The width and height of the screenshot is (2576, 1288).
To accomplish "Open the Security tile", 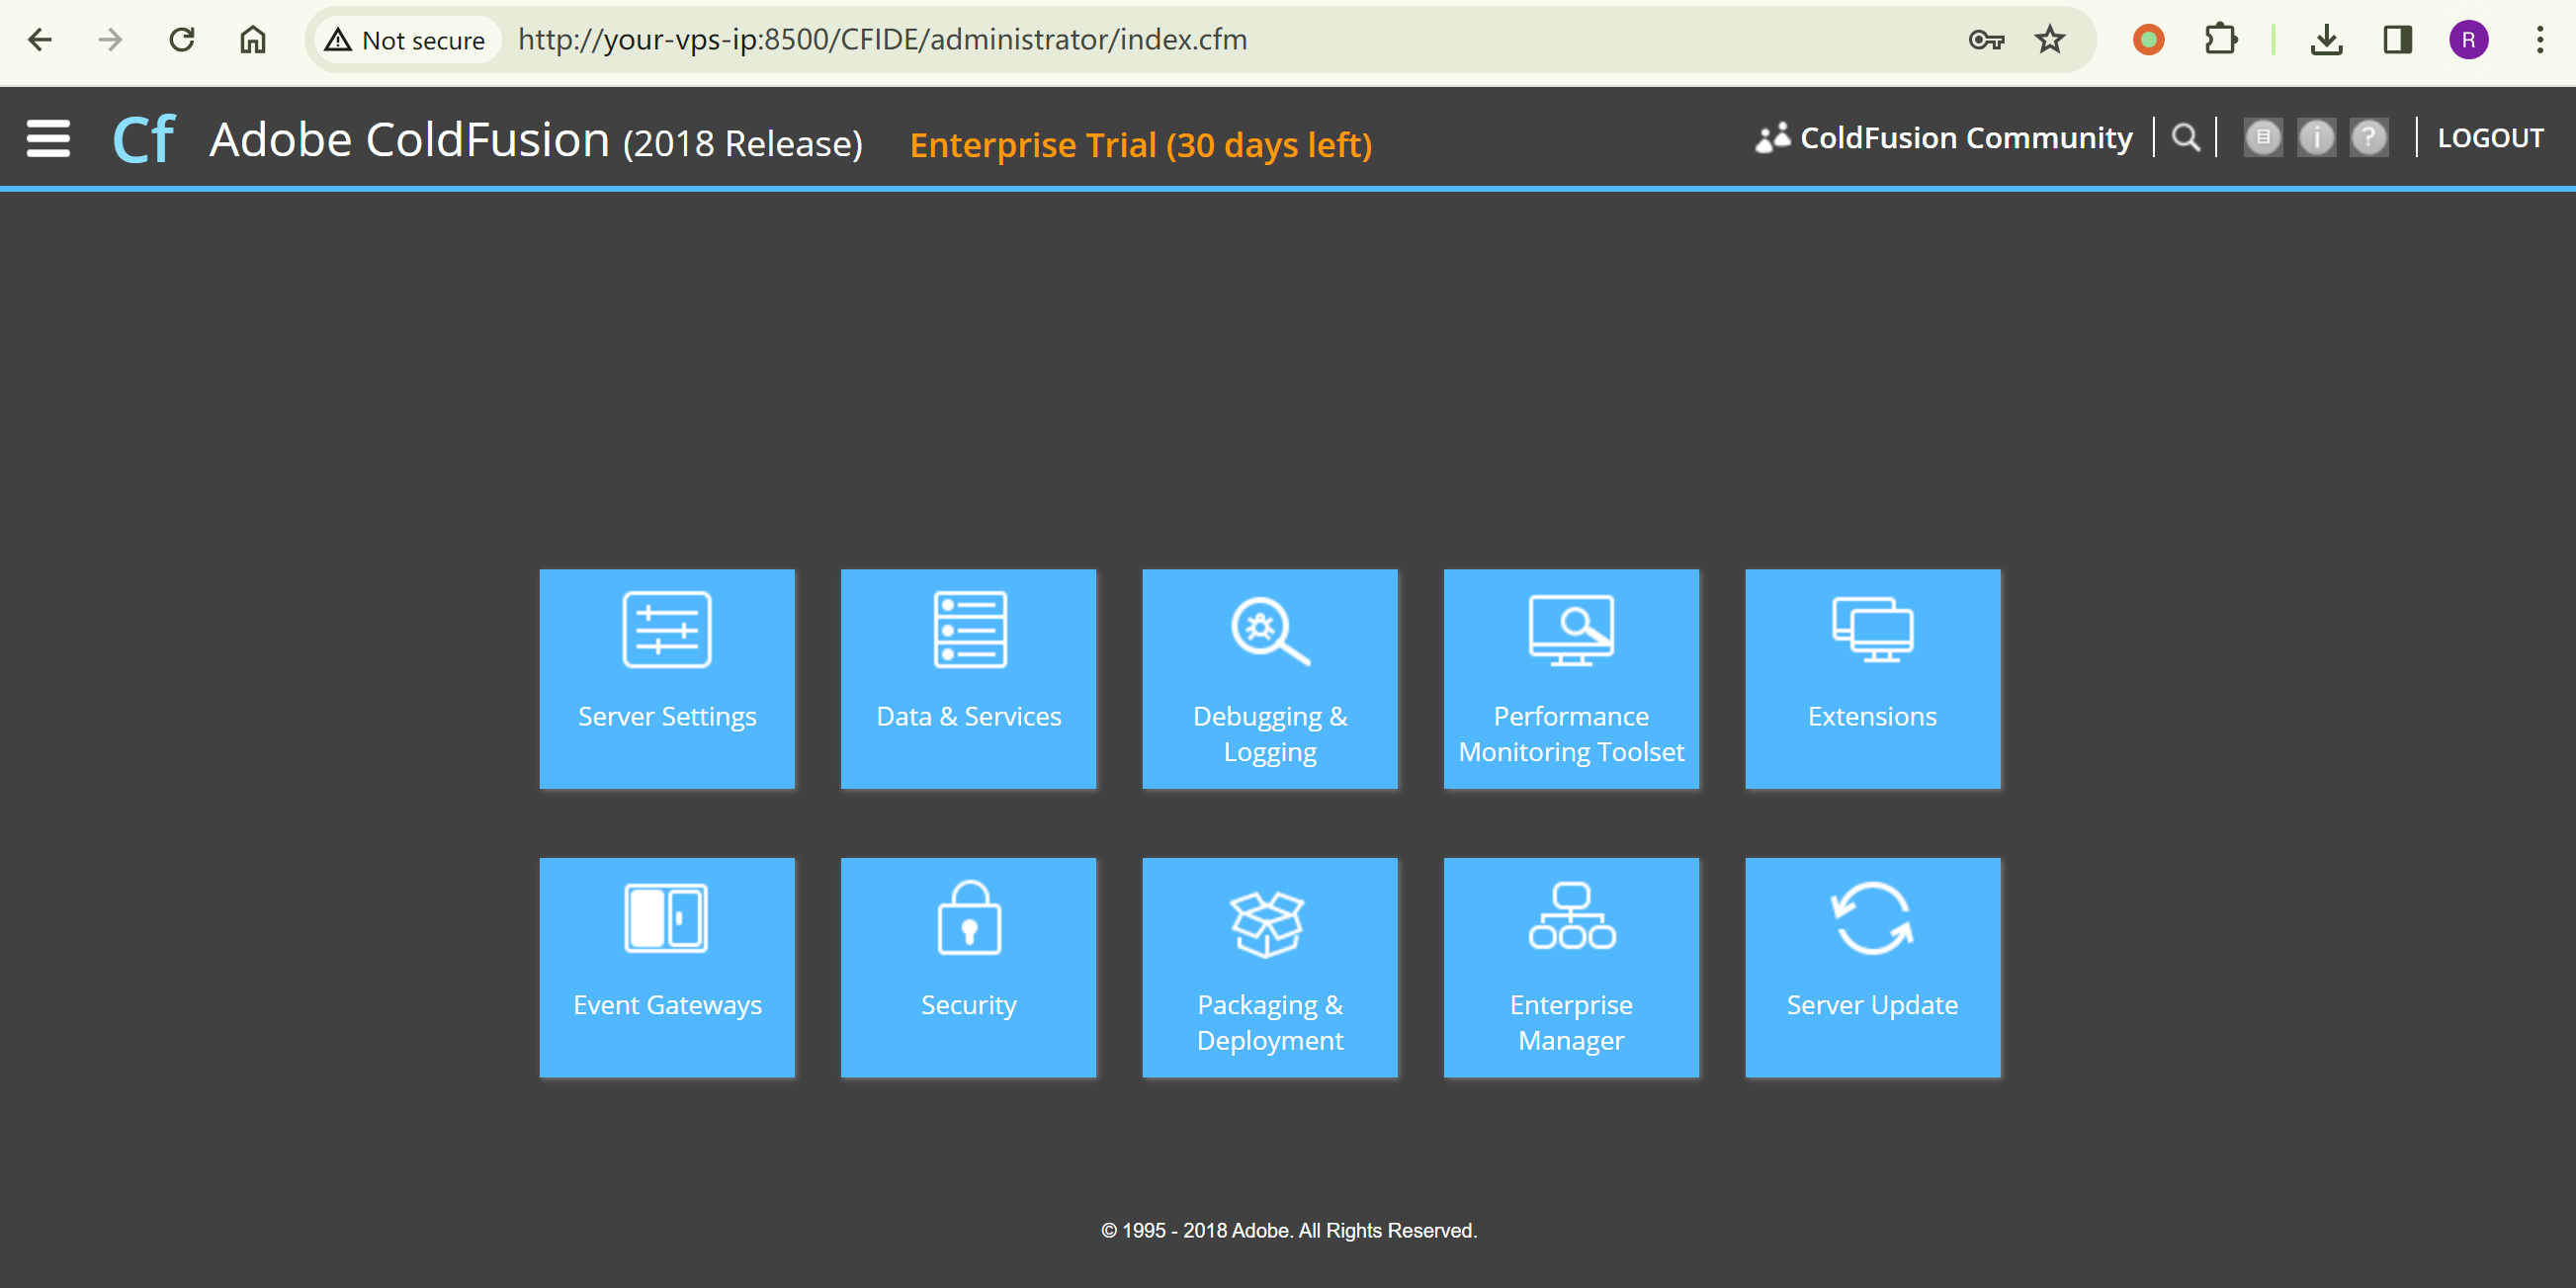I will coord(968,966).
